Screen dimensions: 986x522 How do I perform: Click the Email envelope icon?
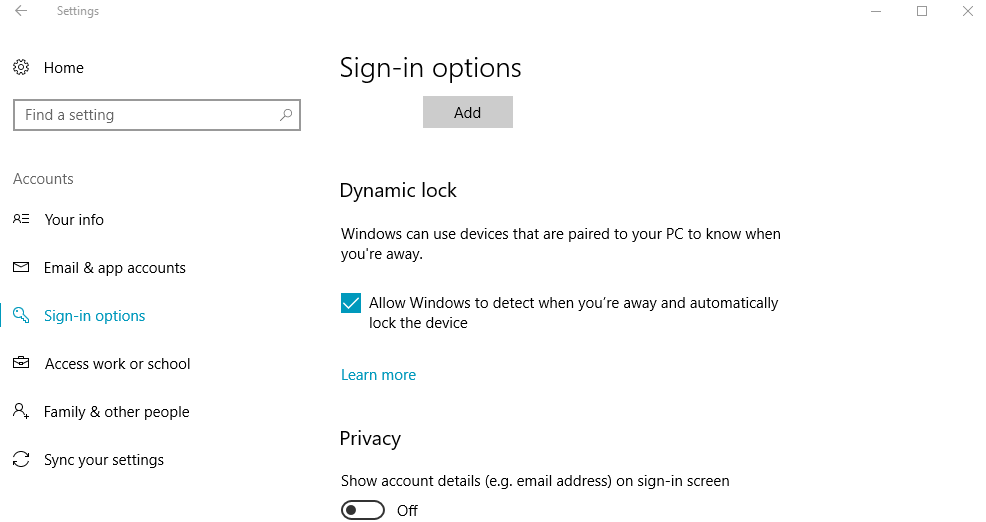21,267
